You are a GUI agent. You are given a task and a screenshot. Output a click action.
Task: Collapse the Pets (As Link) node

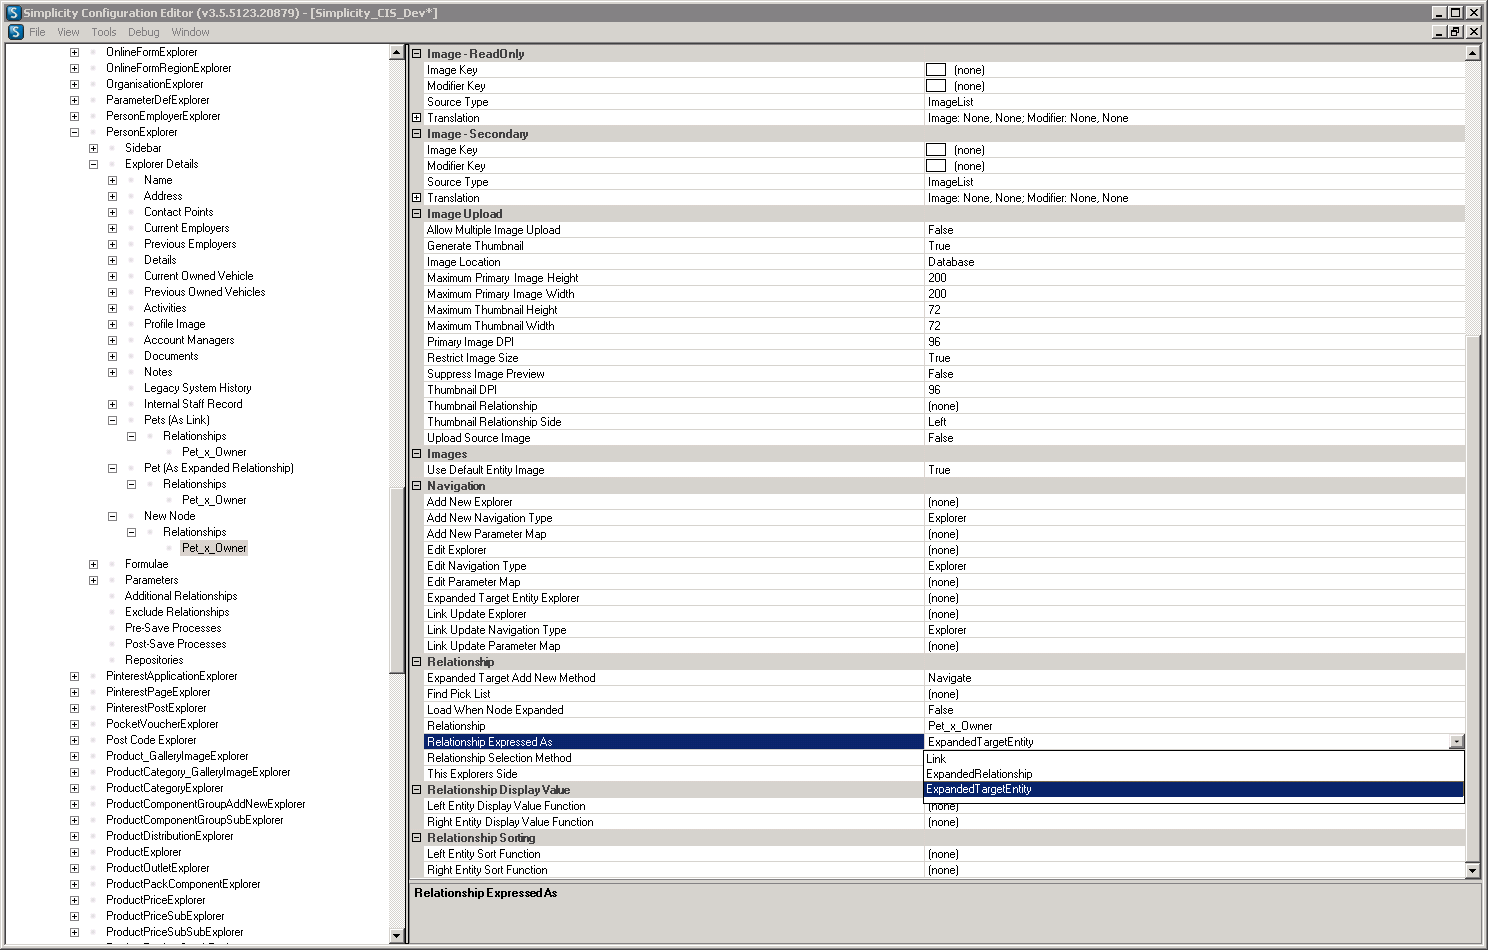point(112,420)
